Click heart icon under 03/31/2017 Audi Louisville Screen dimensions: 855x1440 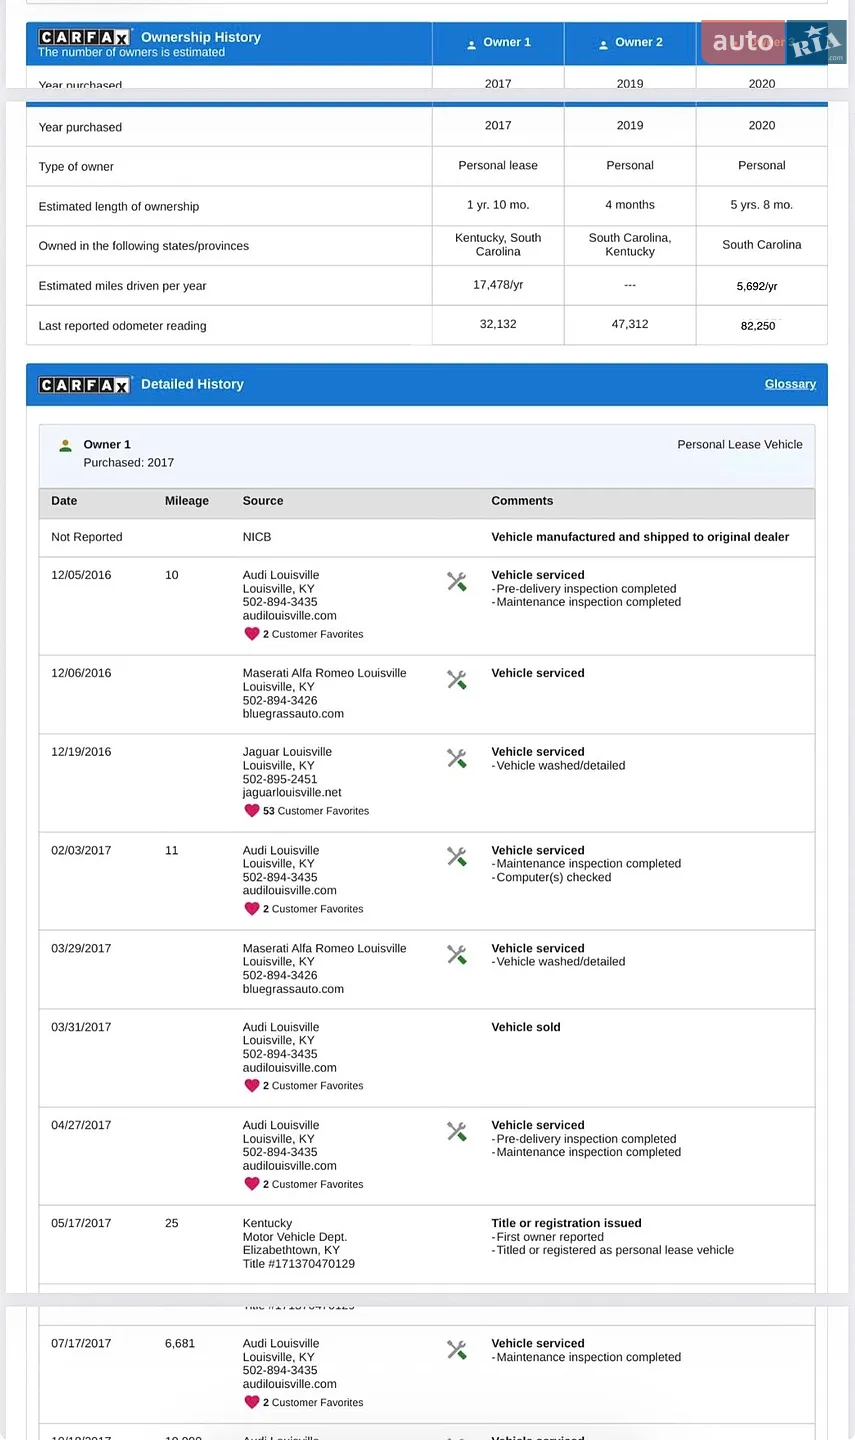(252, 1086)
